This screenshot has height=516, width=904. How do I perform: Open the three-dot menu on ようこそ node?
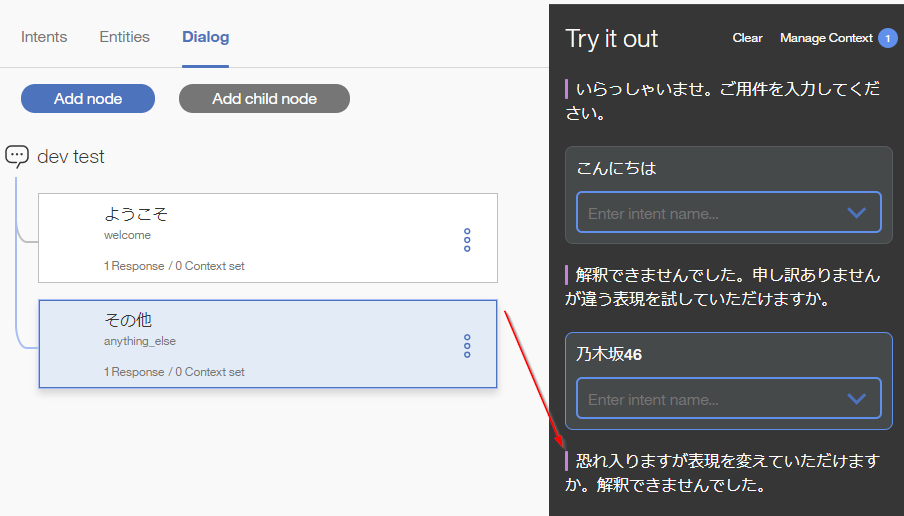click(x=467, y=240)
